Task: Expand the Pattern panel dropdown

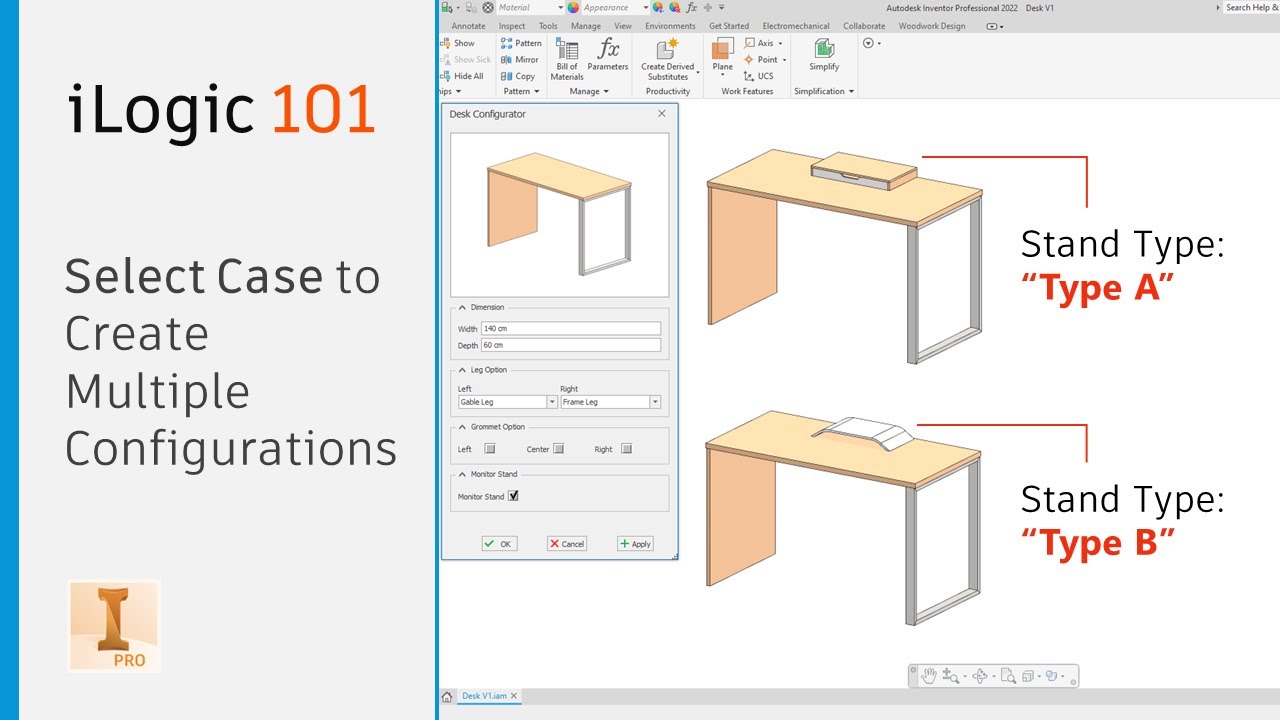Action: pos(537,91)
